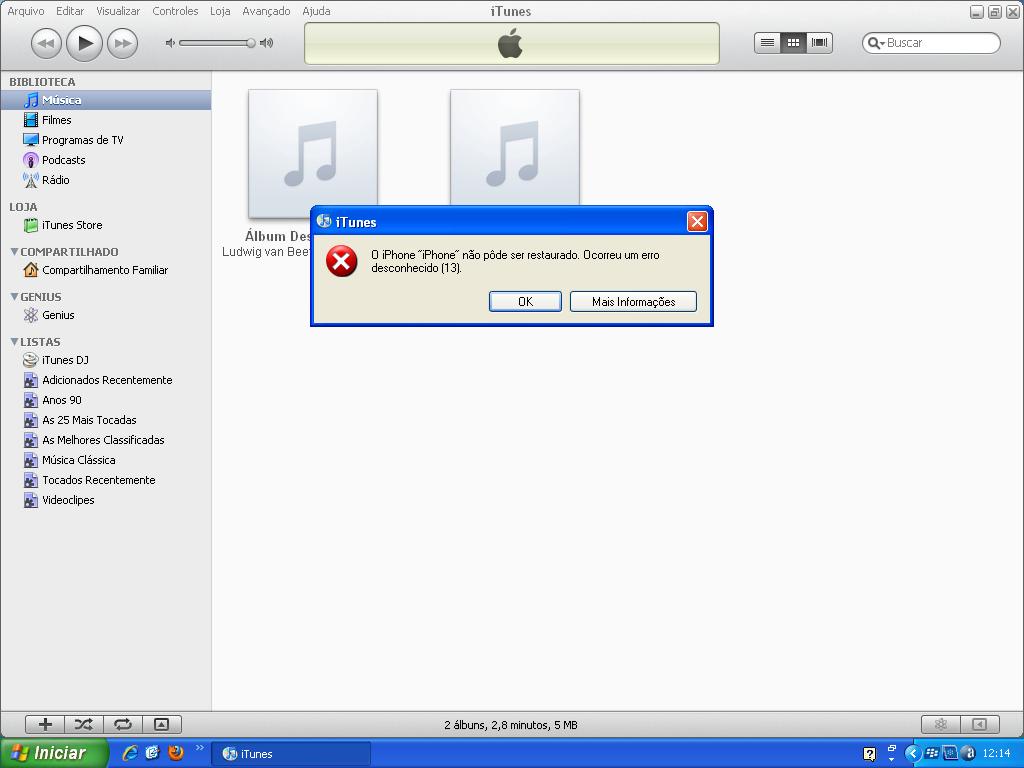Adjust the volume slider knob
This screenshot has width=1024, height=768.
(250, 43)
